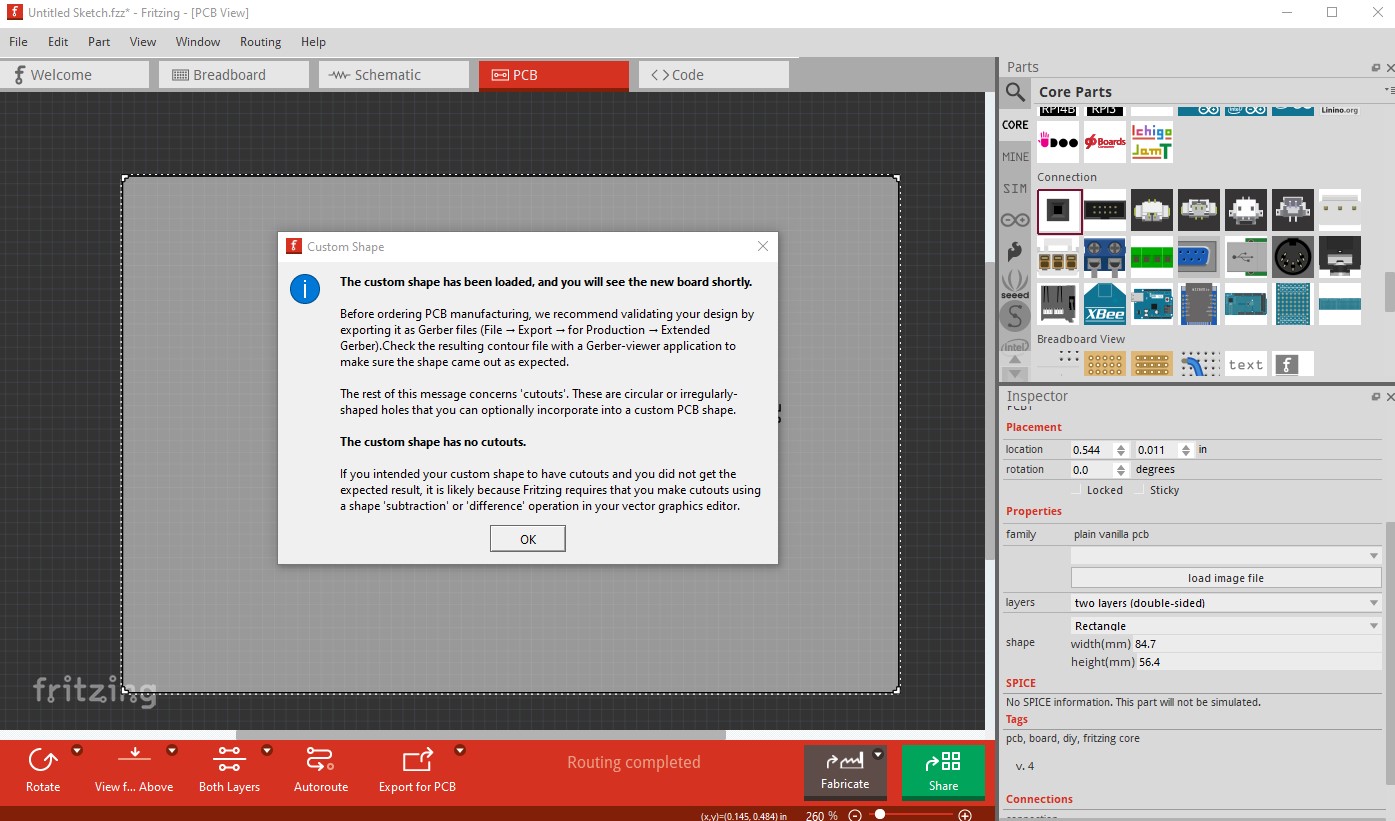Switch to the Schematic tab
This screenshot has width=1395, height=821.
click(x=394, y=75)
